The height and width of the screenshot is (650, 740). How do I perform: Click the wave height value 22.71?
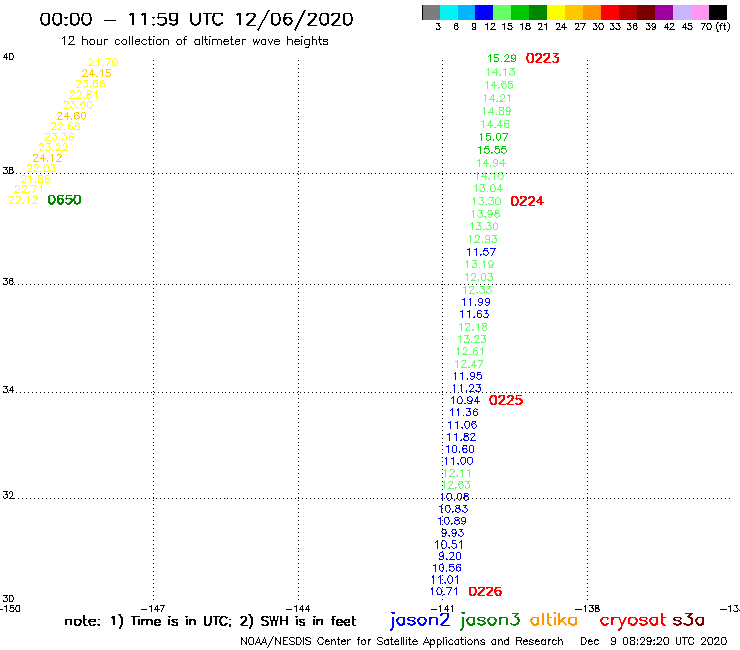tap(29, 189)
